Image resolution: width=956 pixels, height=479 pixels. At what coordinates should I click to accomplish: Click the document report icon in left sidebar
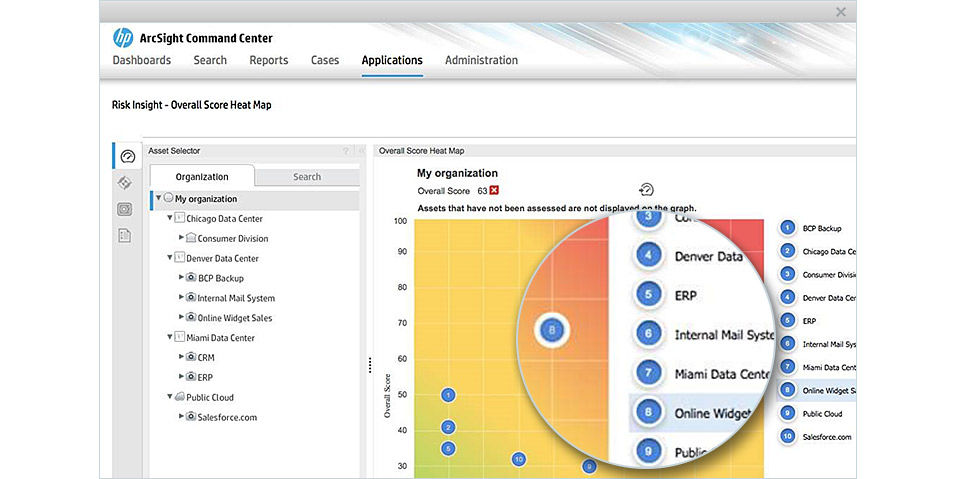click(125, 235)
